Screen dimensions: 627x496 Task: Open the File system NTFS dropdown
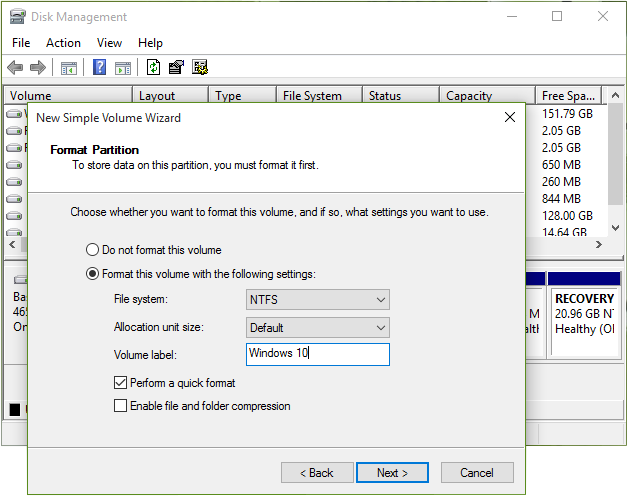point(317,299)
